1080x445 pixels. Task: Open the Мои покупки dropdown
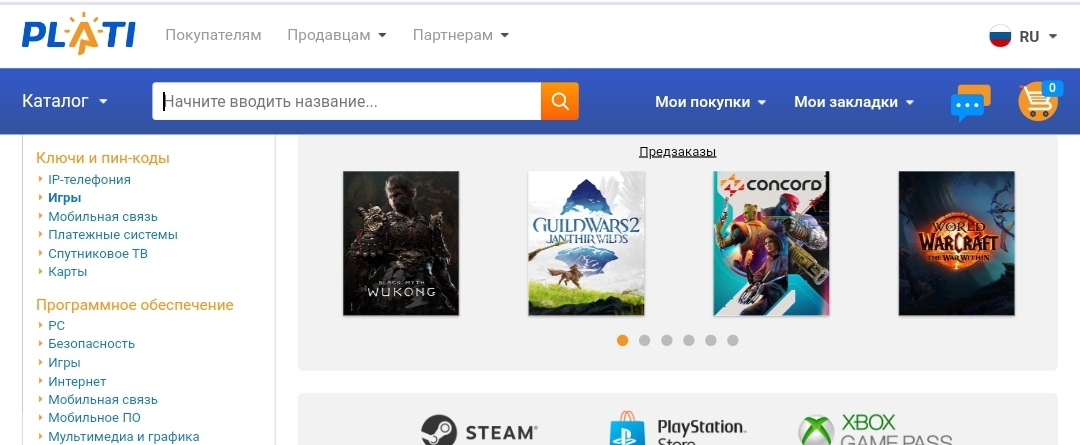(710, 102)
